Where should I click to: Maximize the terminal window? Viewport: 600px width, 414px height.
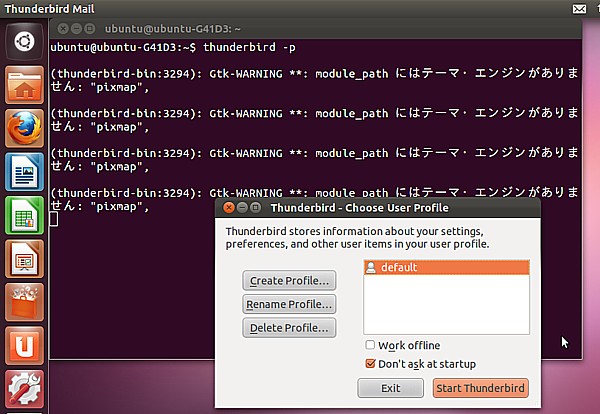pos(90,29)
